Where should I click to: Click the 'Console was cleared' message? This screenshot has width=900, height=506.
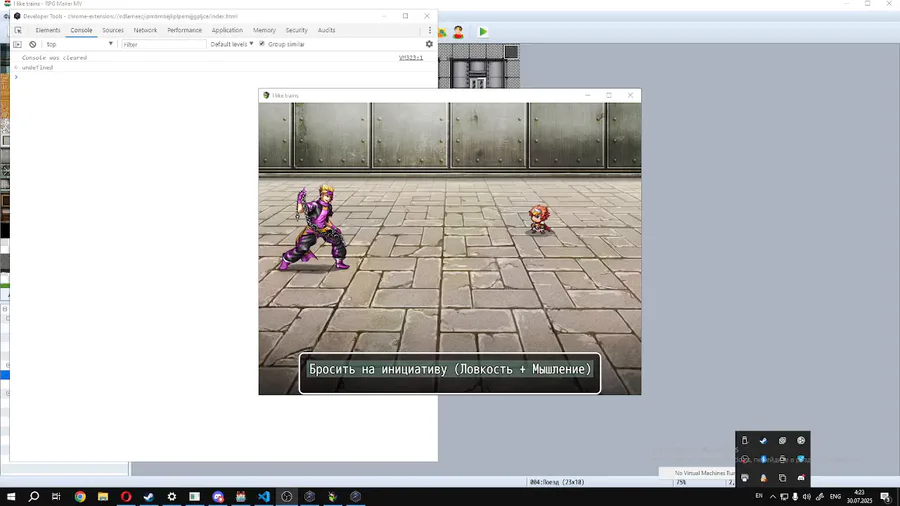tap(55, 57)
